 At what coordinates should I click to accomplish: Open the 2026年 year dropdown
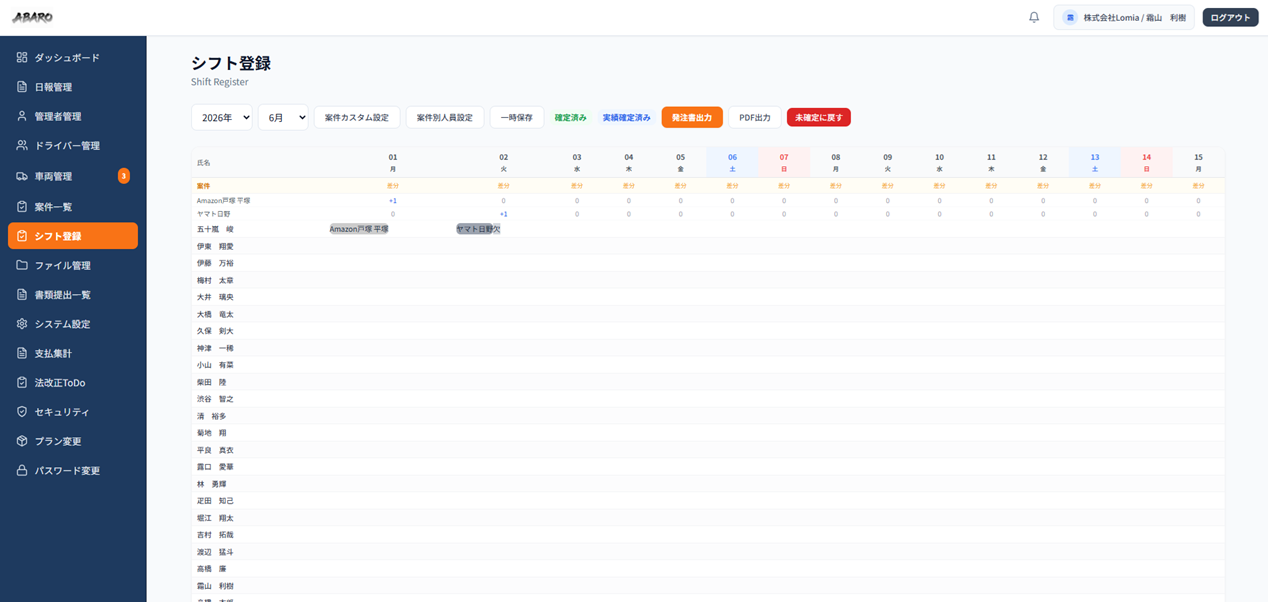(x=222, y=117)
